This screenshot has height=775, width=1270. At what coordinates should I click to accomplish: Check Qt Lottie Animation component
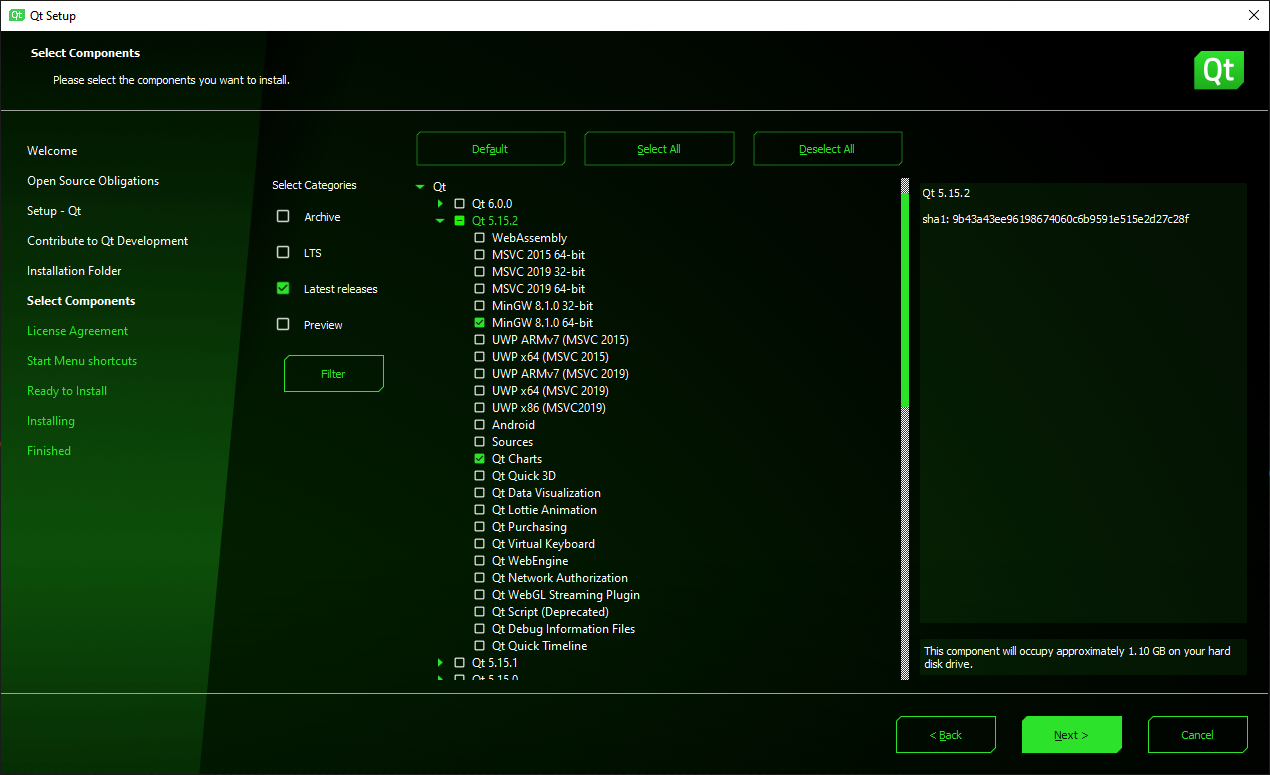479,510
